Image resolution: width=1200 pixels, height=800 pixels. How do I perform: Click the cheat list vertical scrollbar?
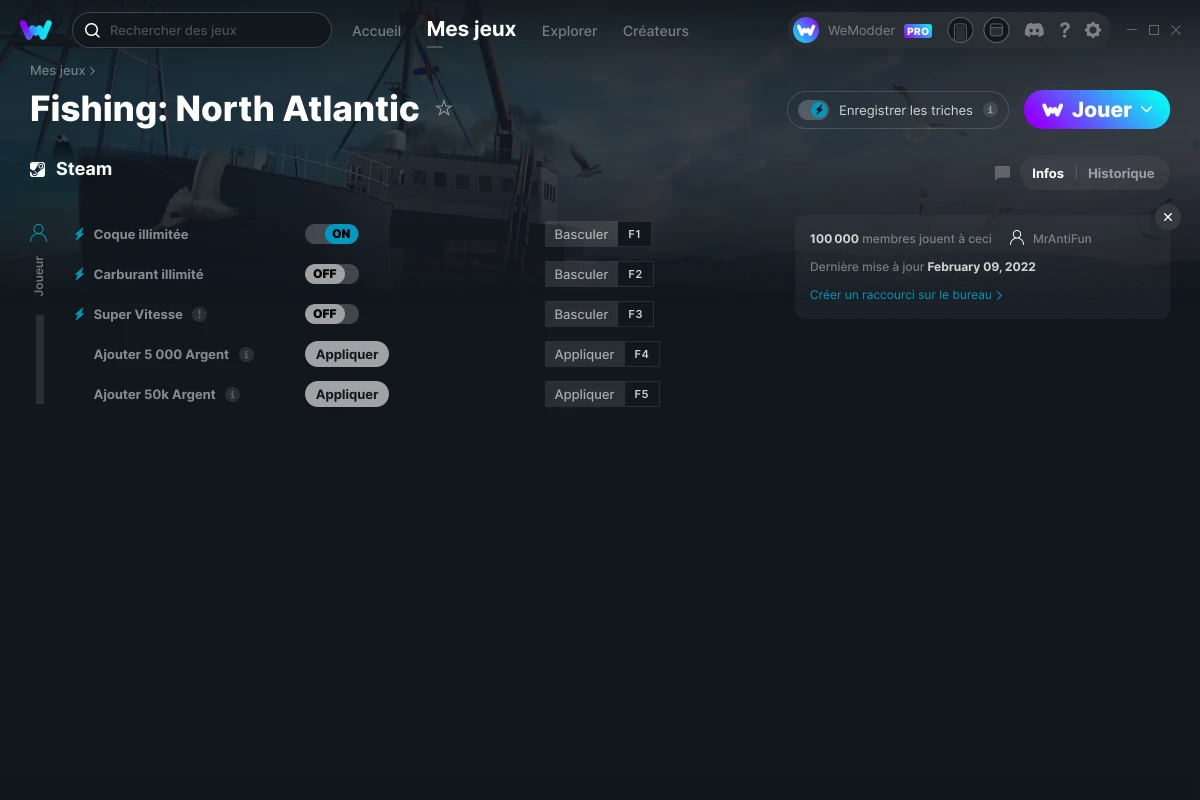(40, 359)
